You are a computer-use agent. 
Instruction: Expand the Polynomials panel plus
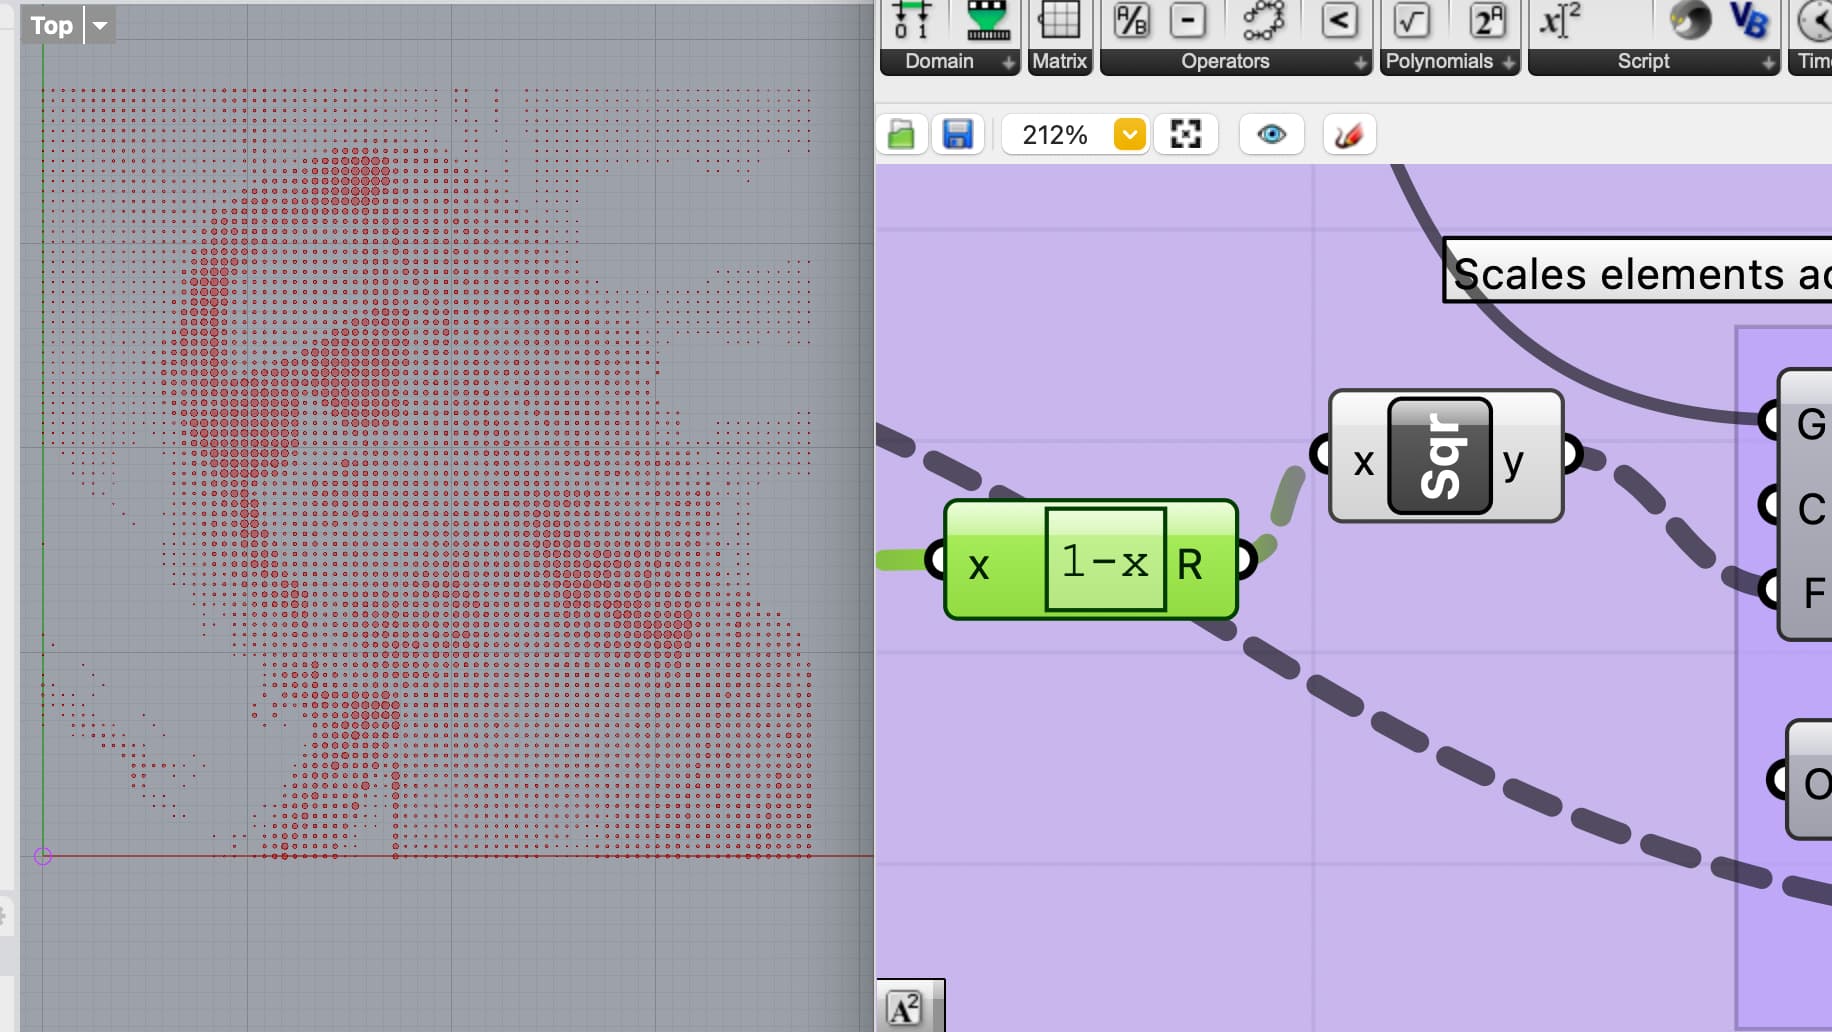tap(1508, 63)
